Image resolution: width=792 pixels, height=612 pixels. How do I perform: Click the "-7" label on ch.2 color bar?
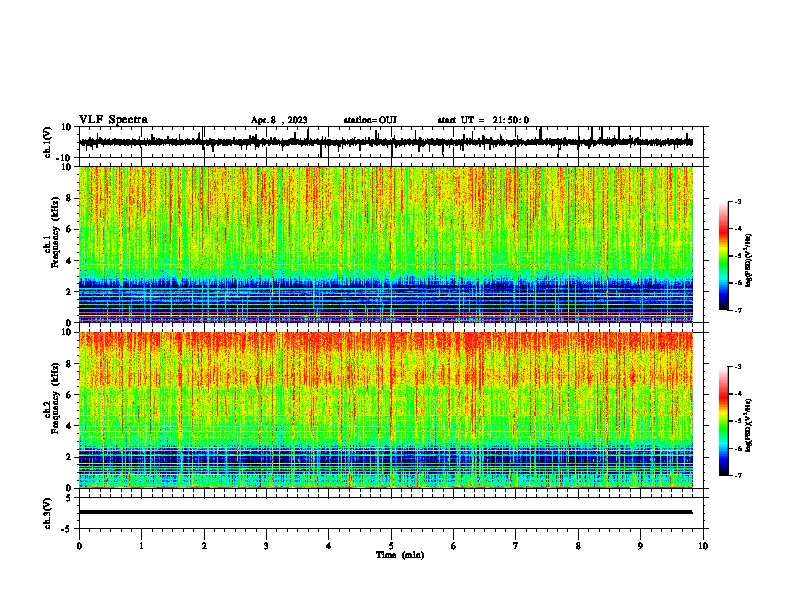[738, 476]
